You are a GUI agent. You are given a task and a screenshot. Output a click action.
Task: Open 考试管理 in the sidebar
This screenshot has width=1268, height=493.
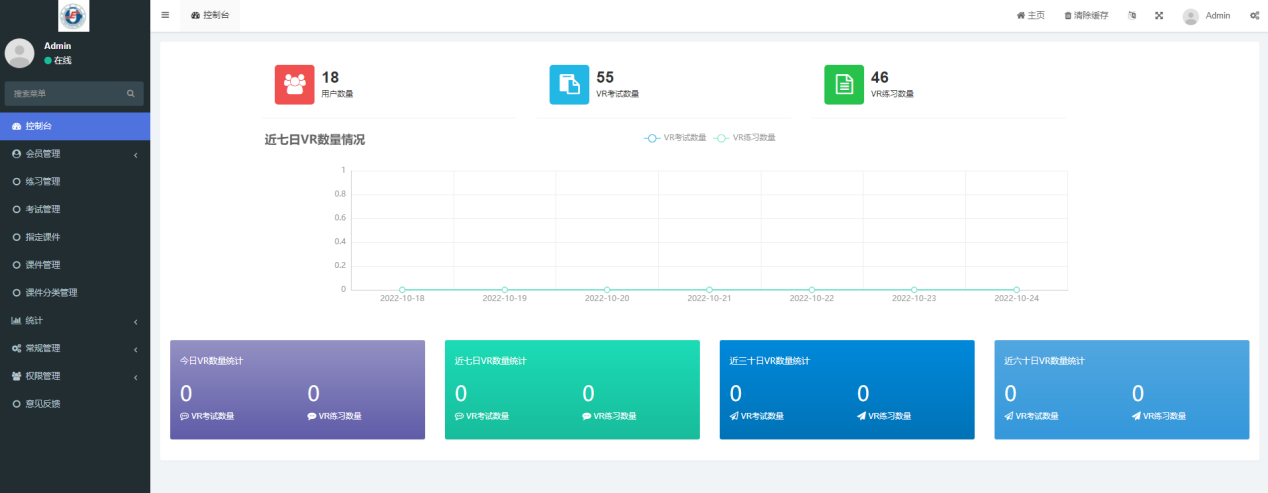point(43,210)
